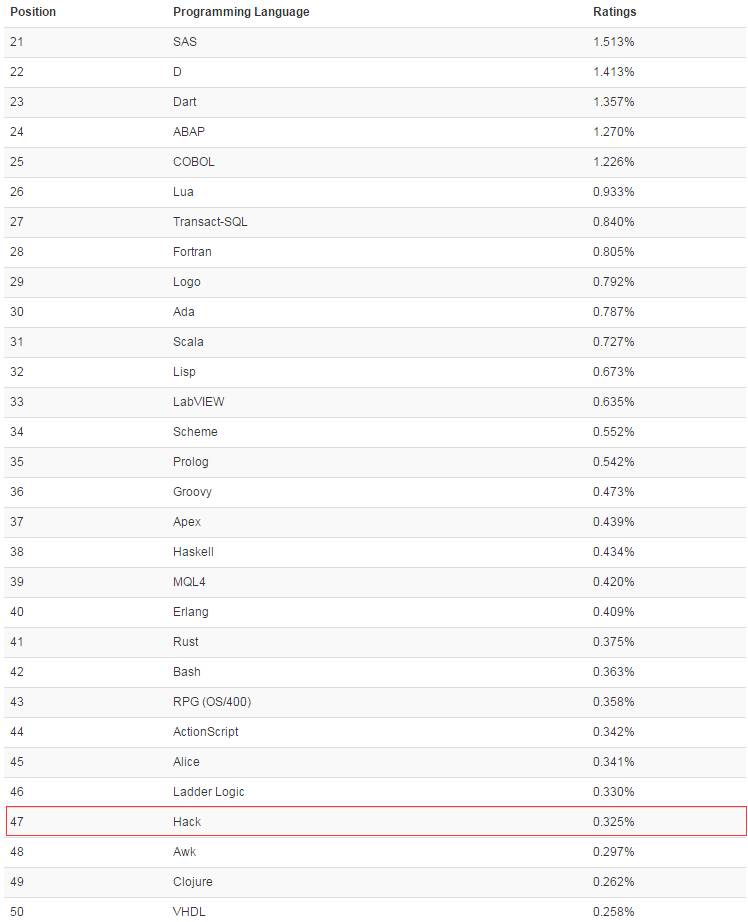Click the SAS language entry
The height and width of the screenshot is (922, 748).
click(186, 42)
